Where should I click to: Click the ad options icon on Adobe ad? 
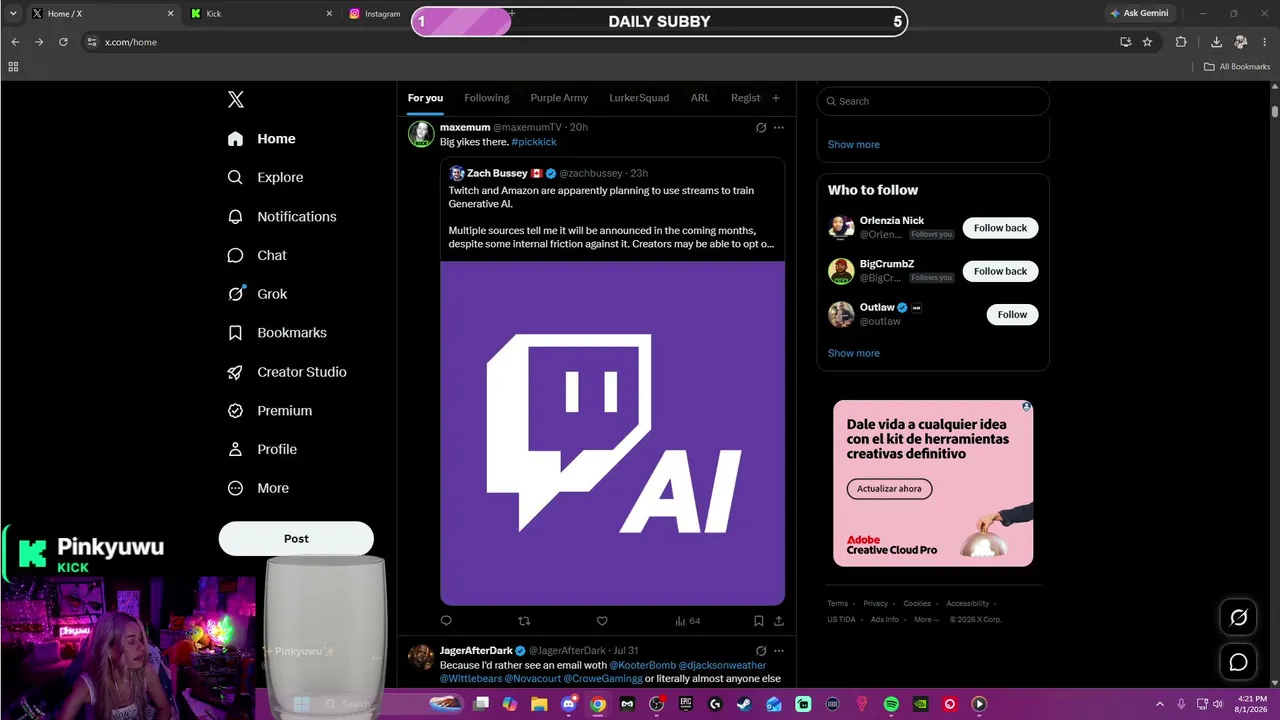click(1026, 407)
